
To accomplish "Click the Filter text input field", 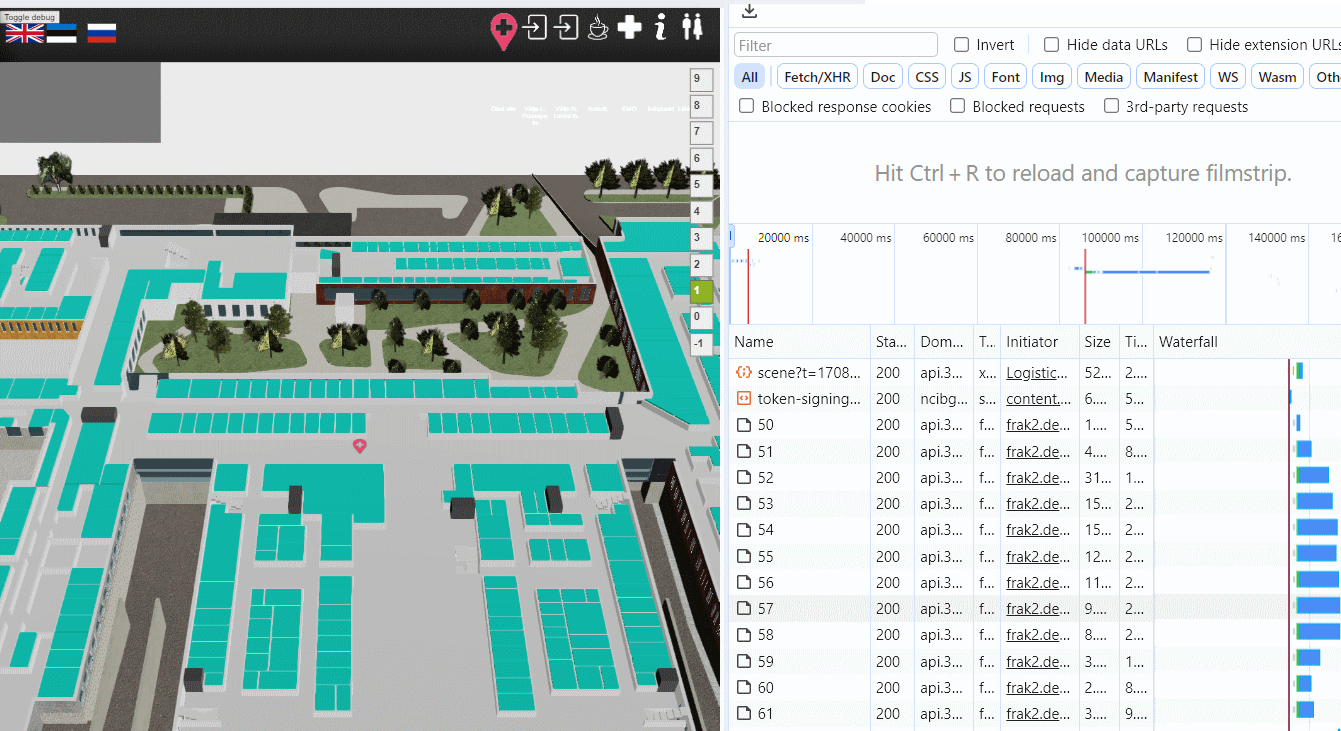I will click(836, 45).
